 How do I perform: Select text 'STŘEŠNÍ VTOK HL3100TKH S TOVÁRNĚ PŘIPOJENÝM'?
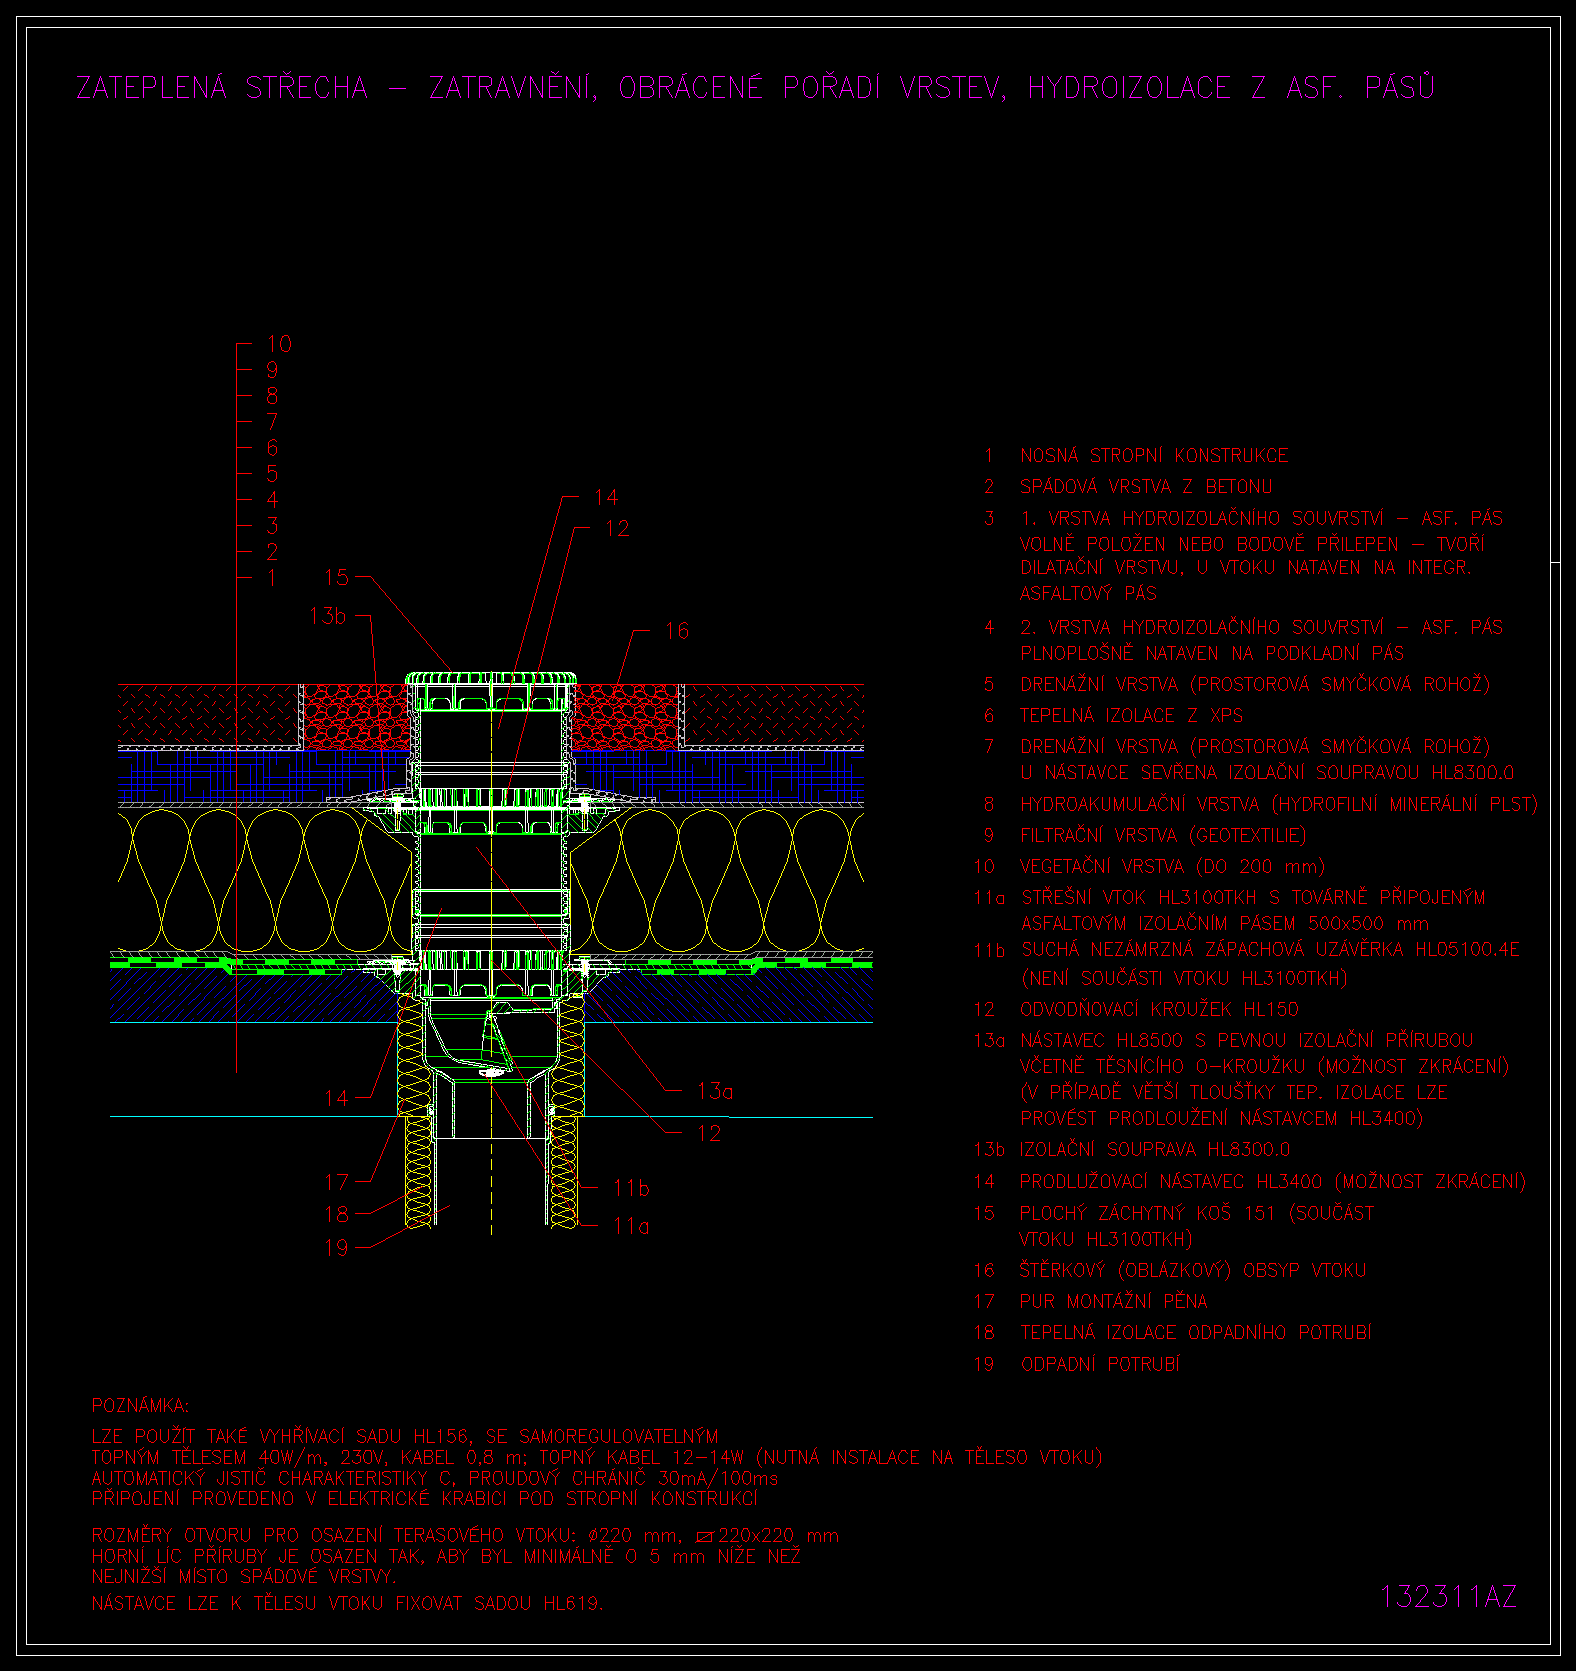(1253, 898)
